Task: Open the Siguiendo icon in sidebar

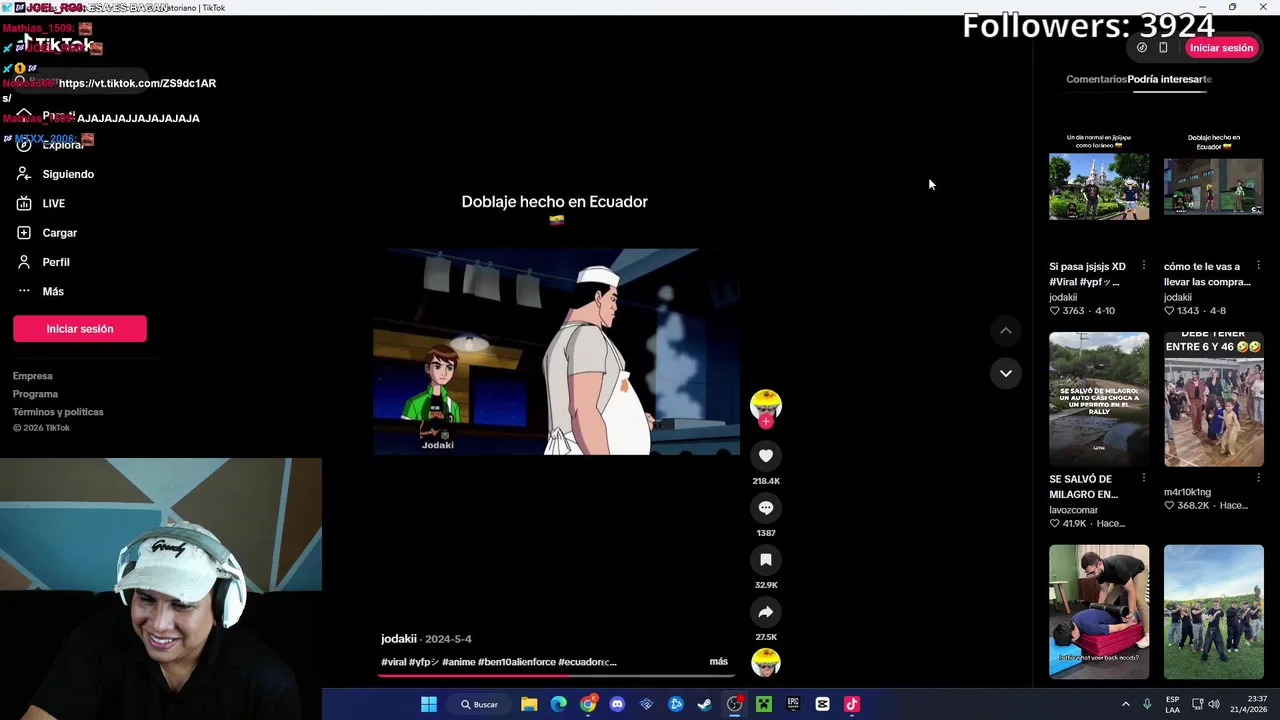Action: coord(24,174)
